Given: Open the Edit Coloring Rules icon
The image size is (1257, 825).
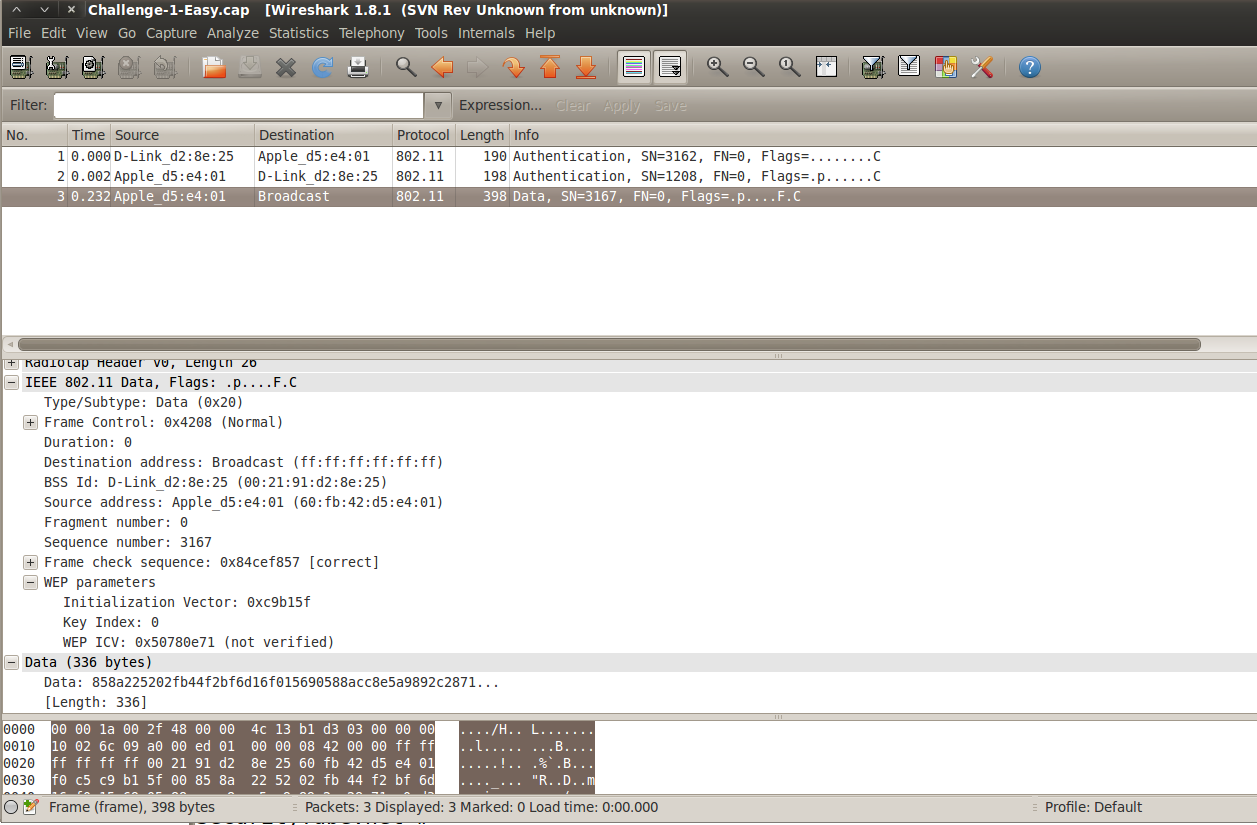Looking at the screenshot, I should (x=945, y=67).
